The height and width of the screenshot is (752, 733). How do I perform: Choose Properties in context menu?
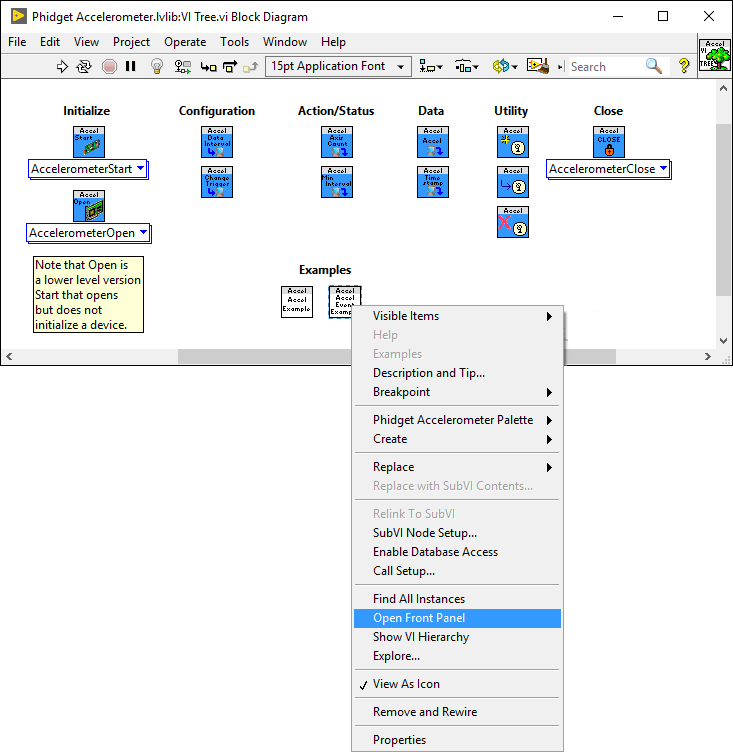[x=457, y=740]
